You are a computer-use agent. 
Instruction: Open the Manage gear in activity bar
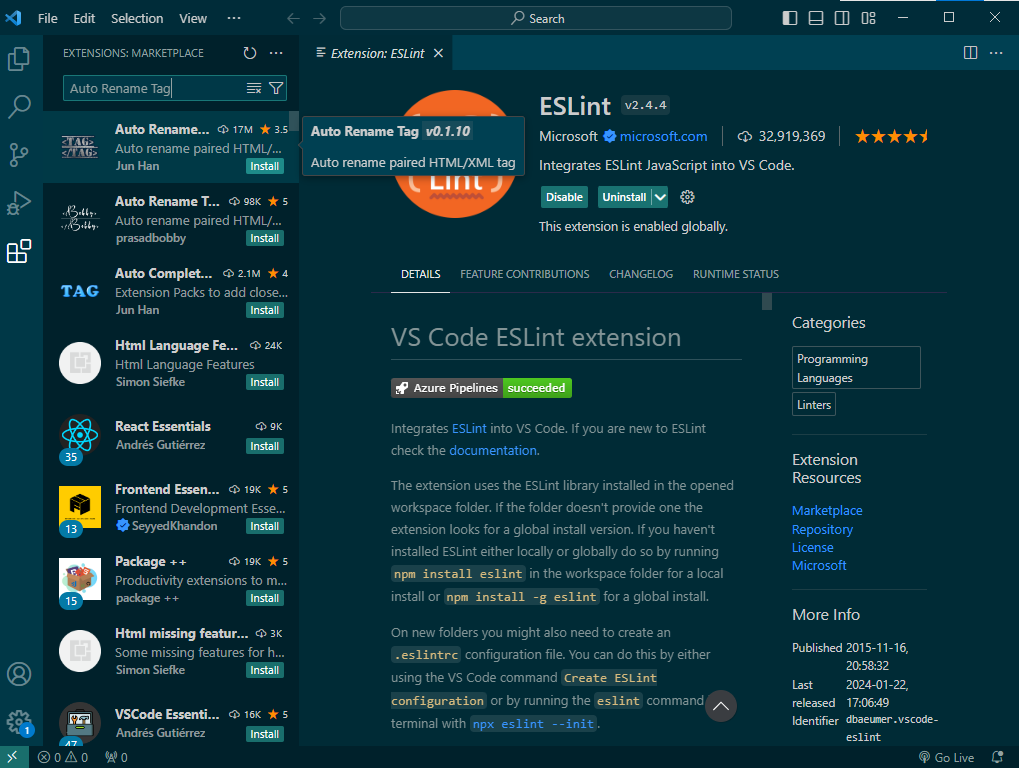[x=19, y=722]
